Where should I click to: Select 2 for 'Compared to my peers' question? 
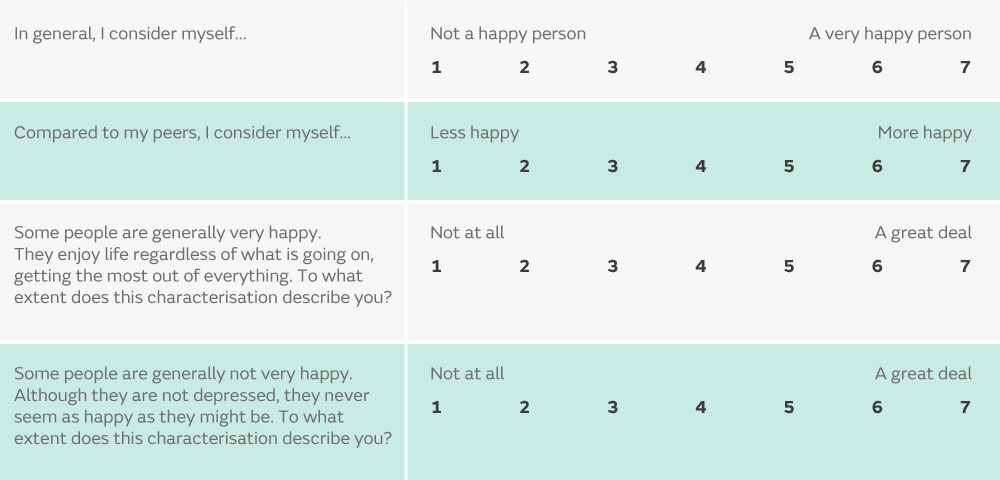pyautogui.click(x=524, y=166)
